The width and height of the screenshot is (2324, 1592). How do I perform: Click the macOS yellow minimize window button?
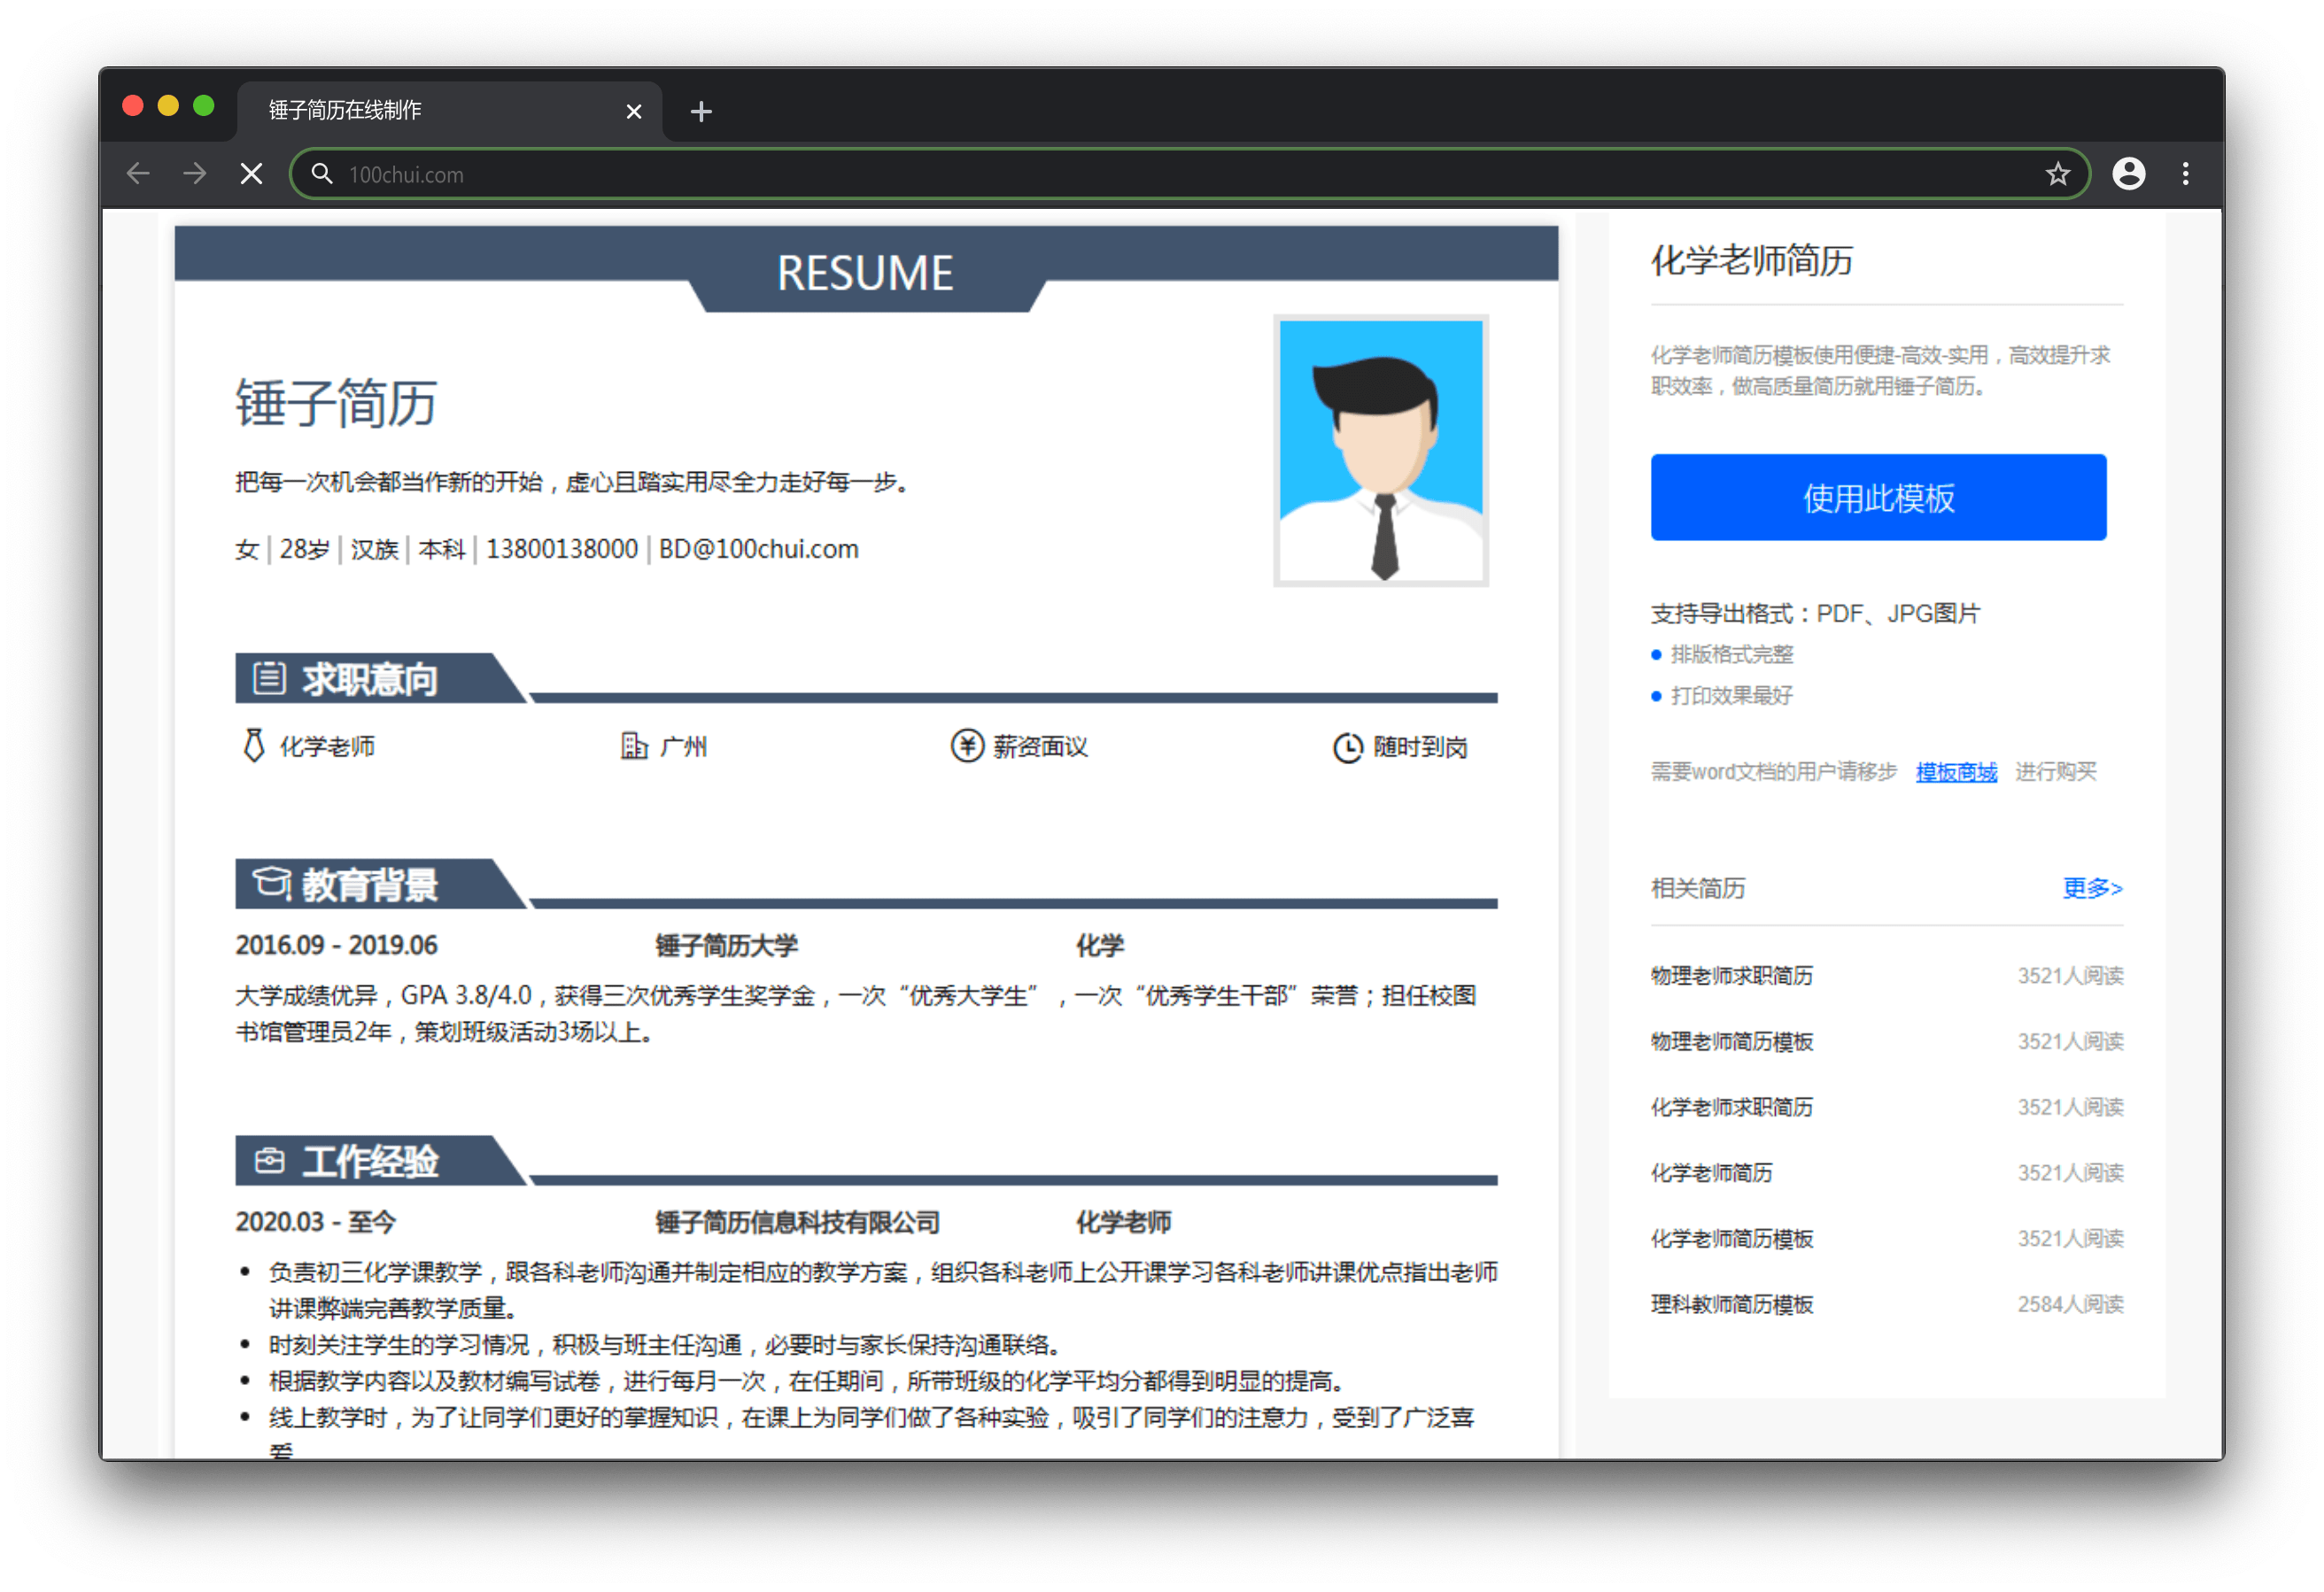pyautogui.click(x=168, y=105)
